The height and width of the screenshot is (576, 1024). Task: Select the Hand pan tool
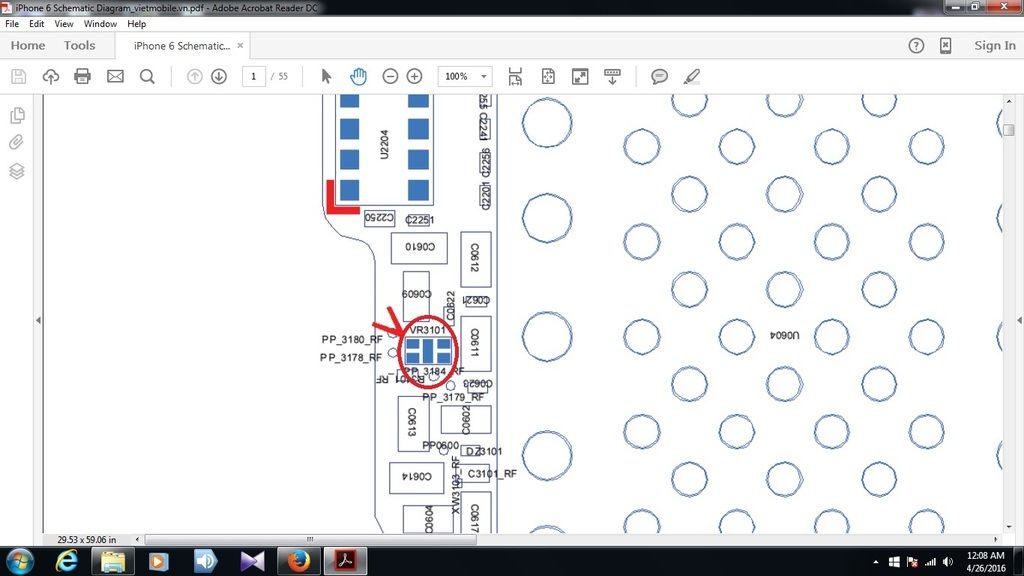358,76
